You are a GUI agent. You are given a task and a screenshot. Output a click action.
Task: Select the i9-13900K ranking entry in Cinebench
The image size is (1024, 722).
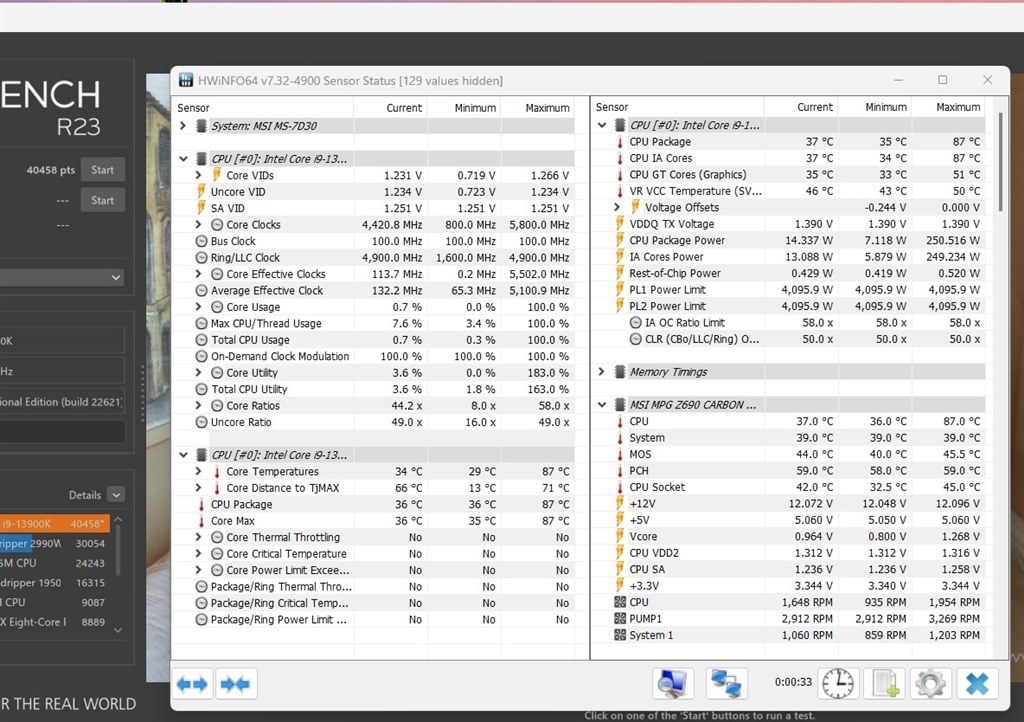pos(55,524)
